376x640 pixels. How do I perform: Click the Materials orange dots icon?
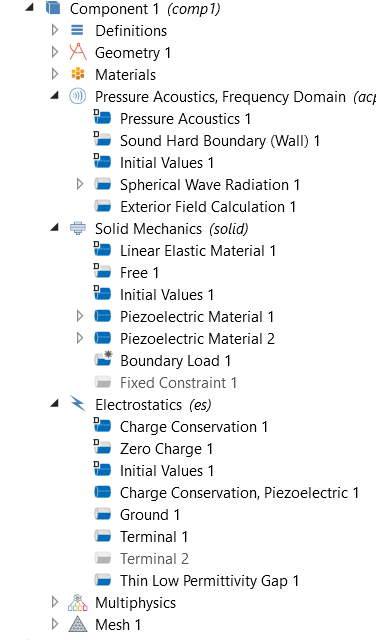pos(78,74)
